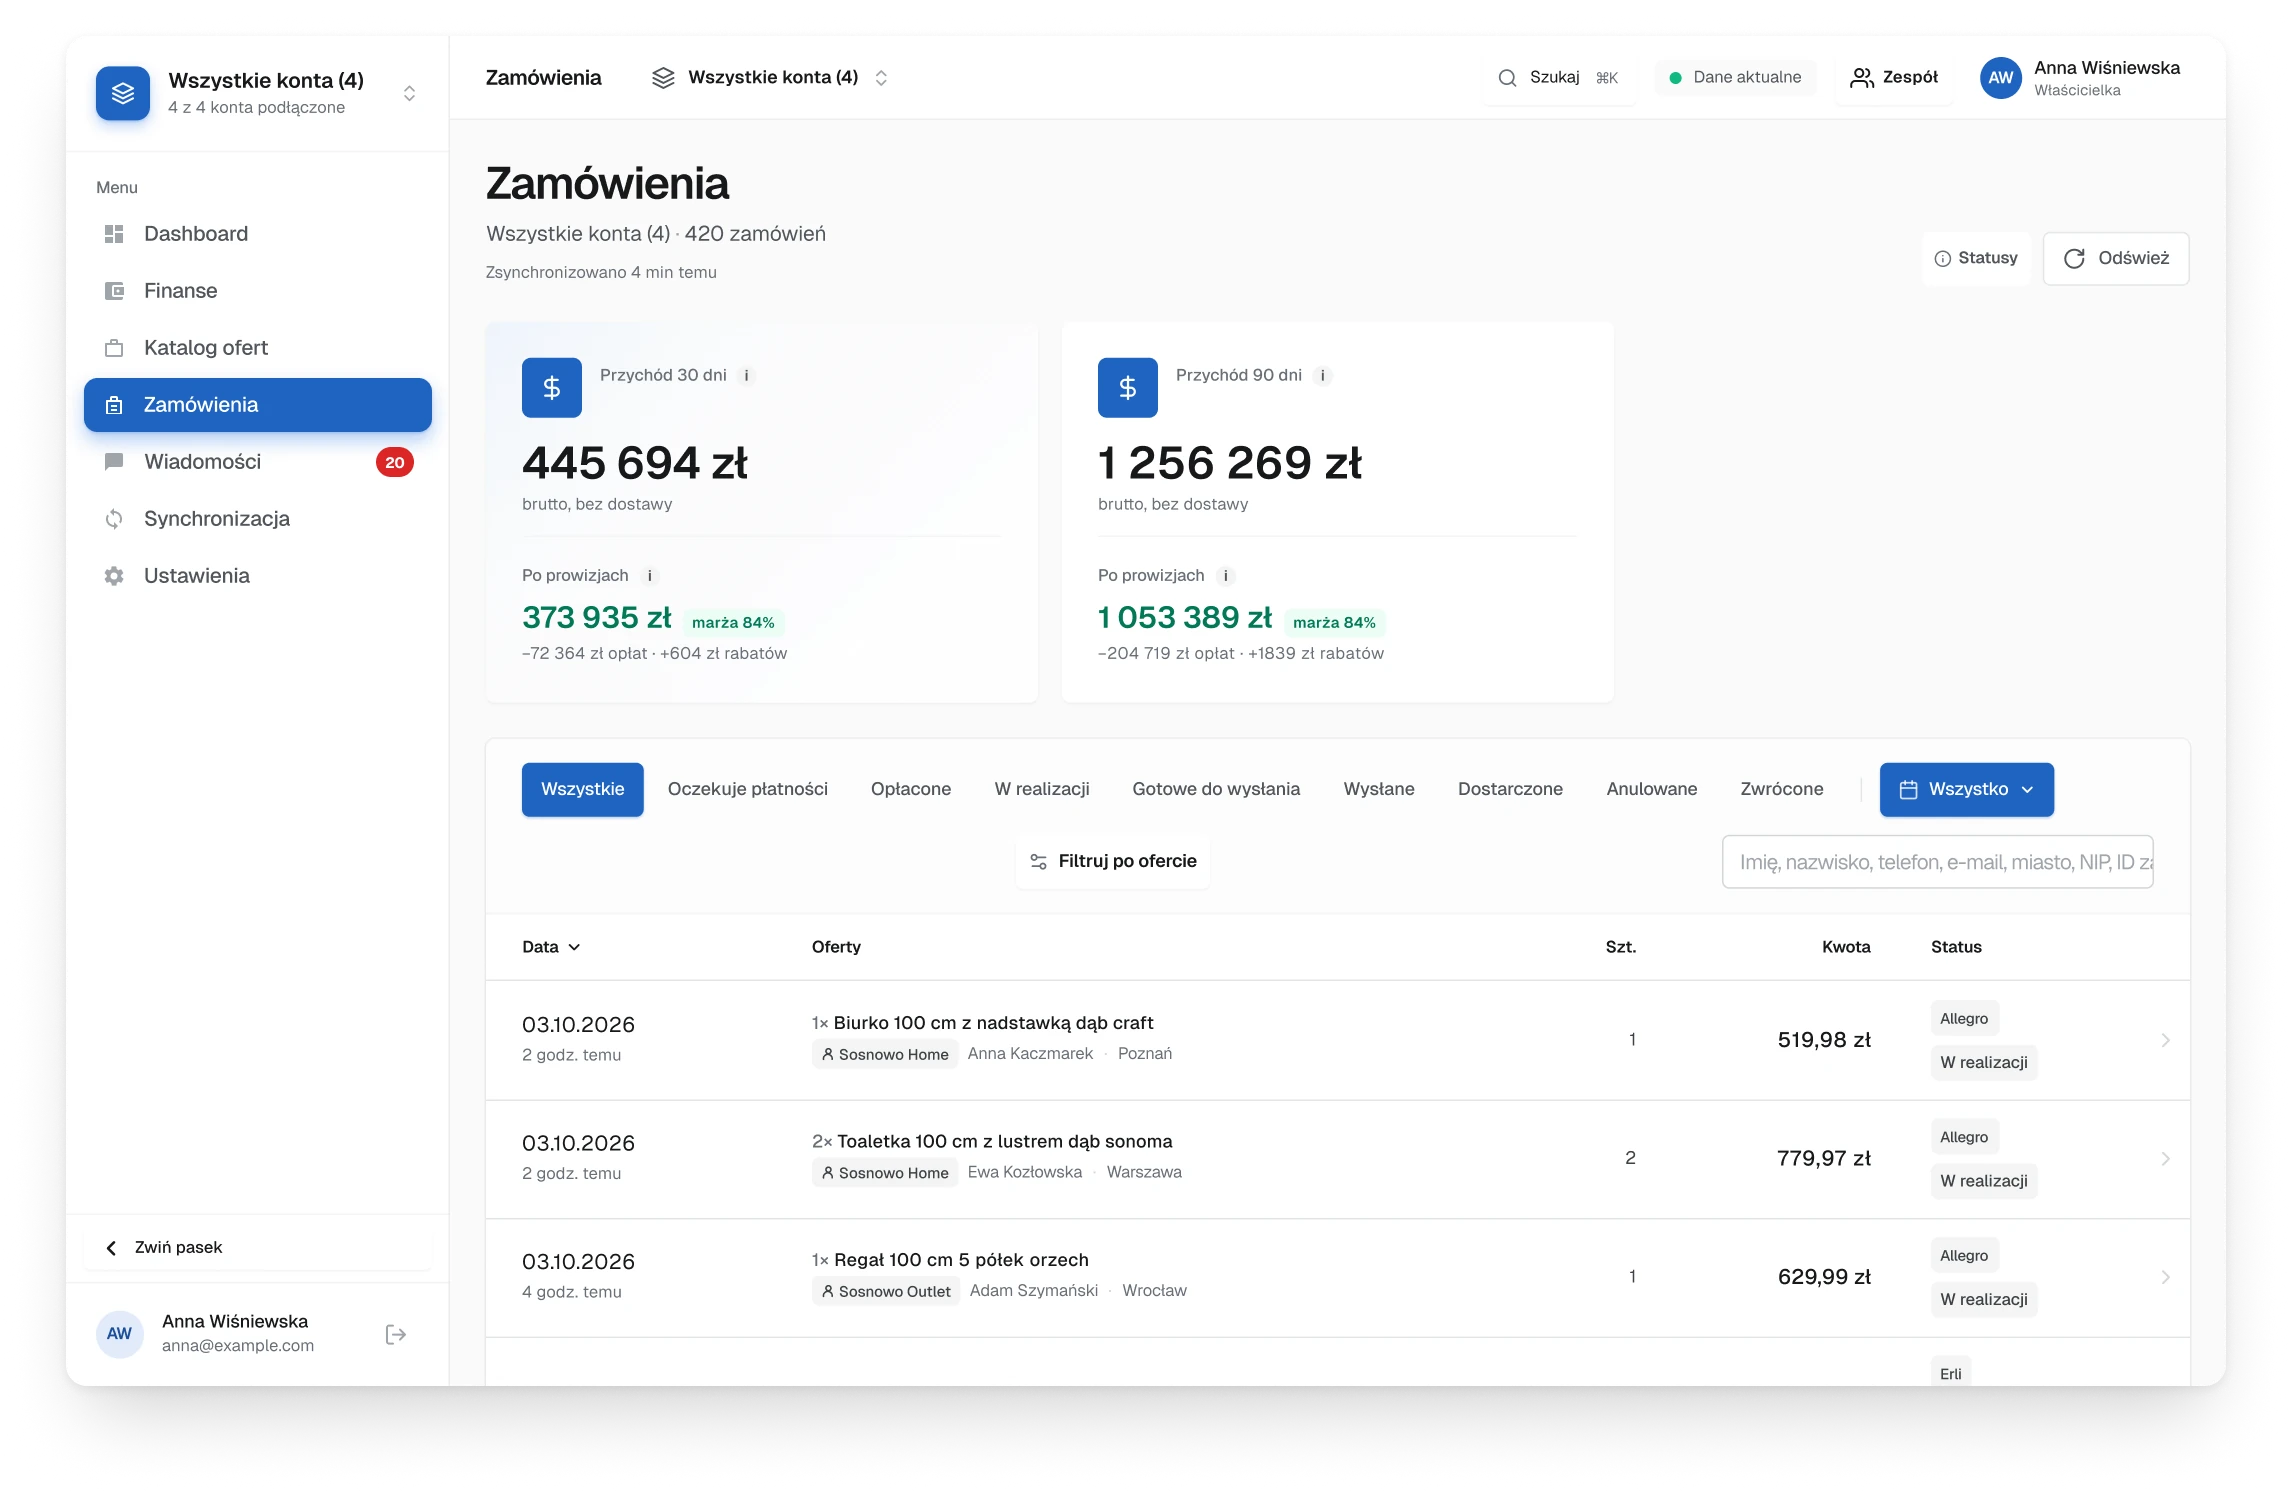Click the Sosnowo Outlet account tag
2292x1494 pixels.
point(885,1292)
